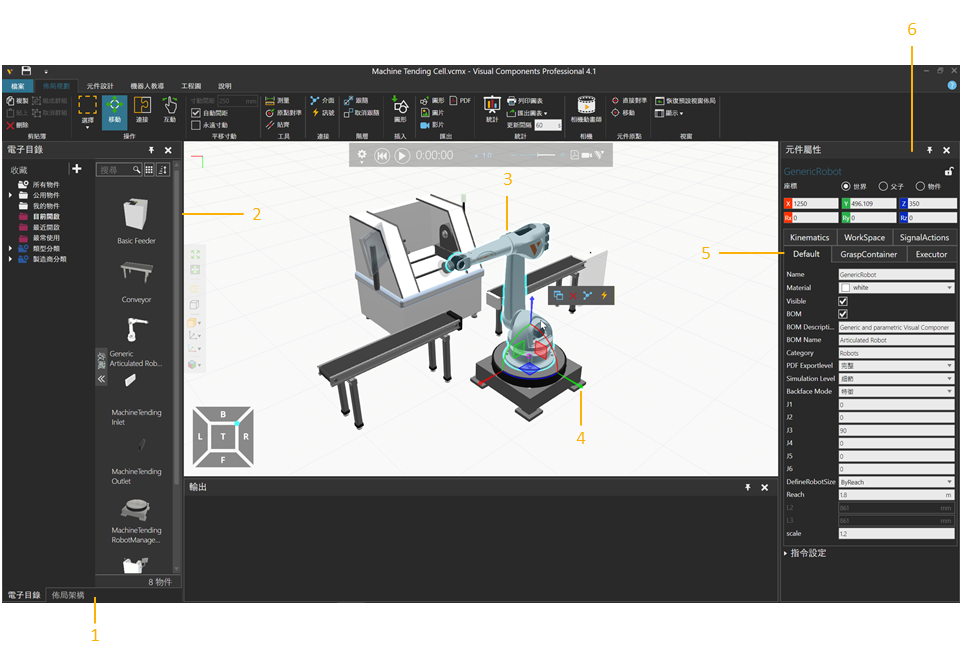Screen dimensions: 960x672
Task: Click the plus icon to add a collection
Action: [x=76, y=169]
